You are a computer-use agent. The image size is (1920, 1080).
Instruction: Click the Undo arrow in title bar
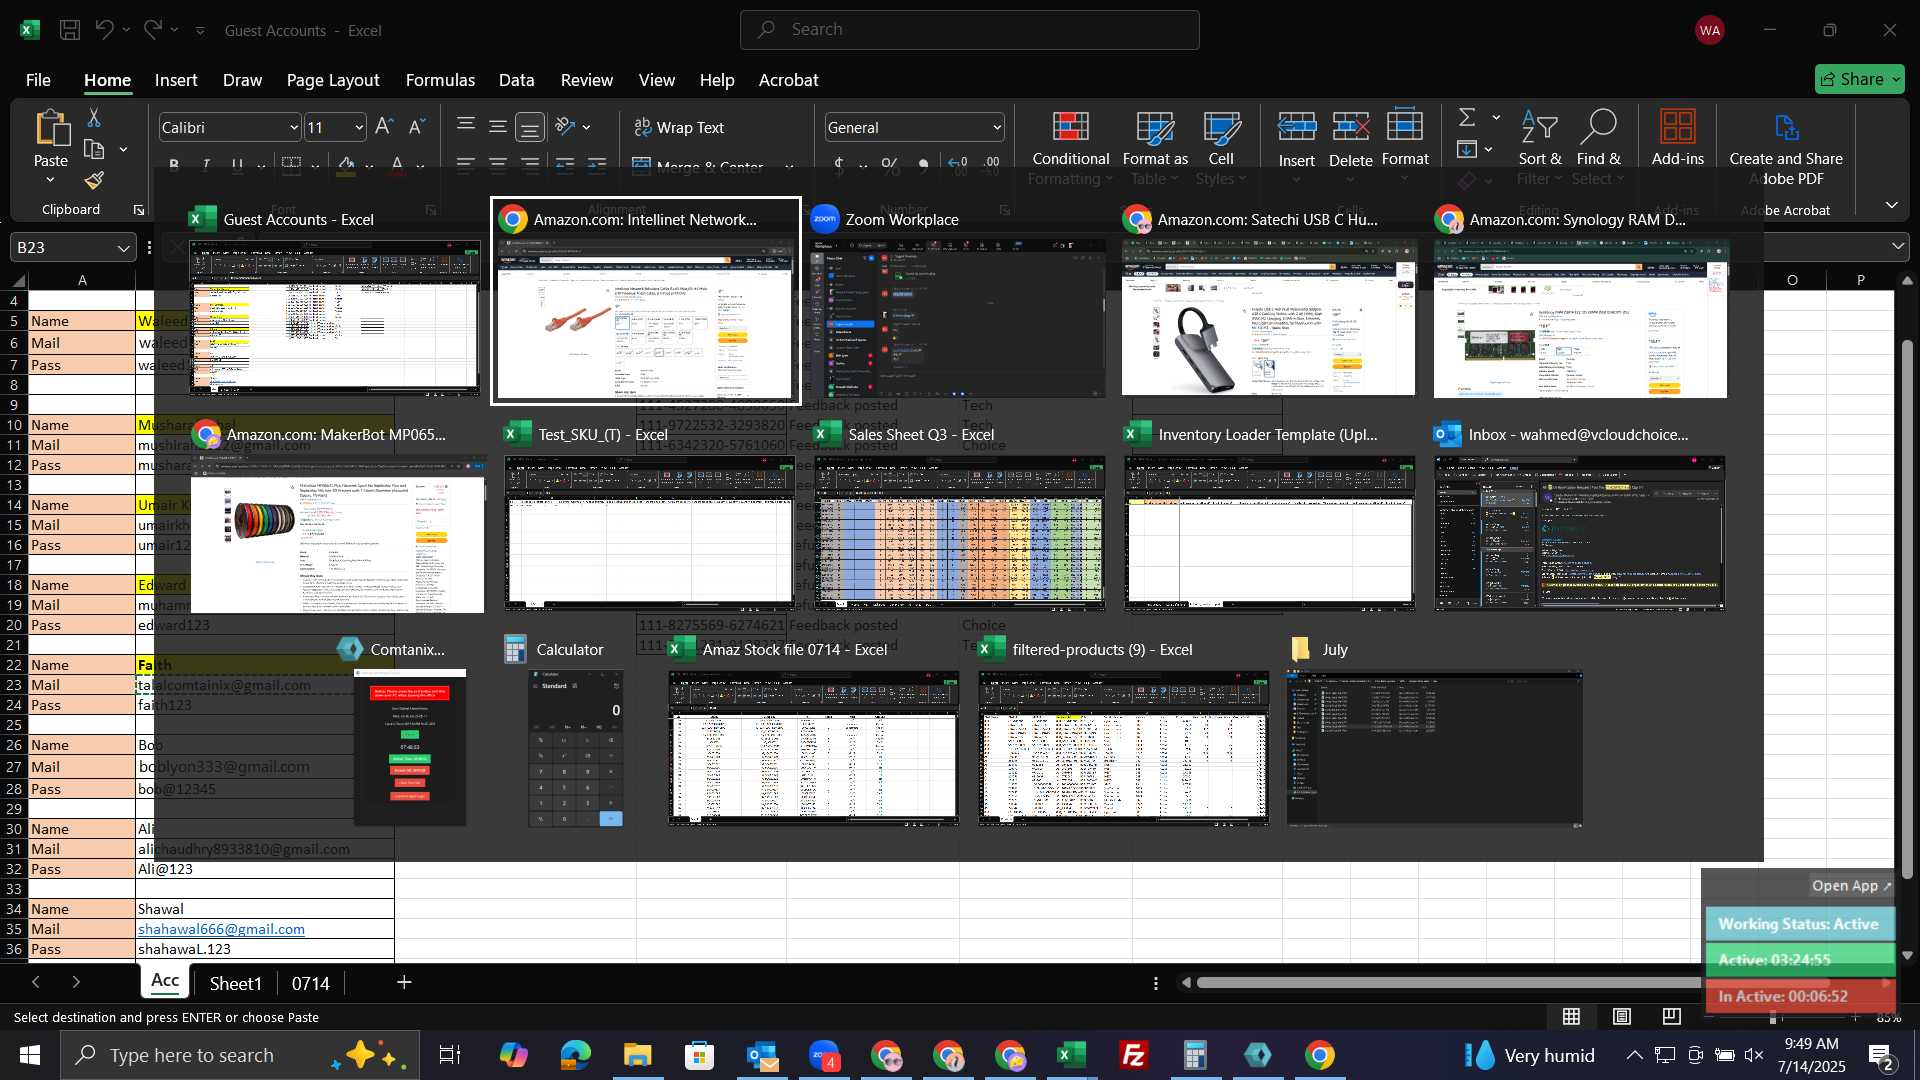click(104, 30)
